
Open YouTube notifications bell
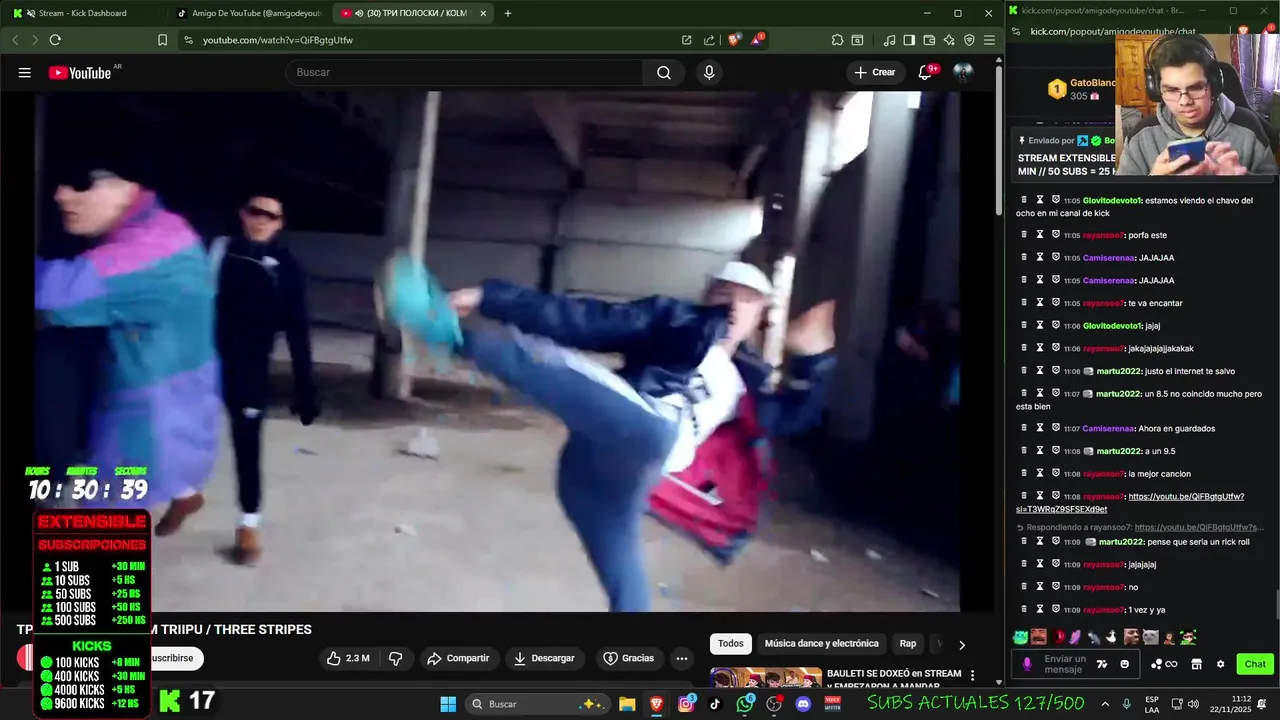point(925,72)
